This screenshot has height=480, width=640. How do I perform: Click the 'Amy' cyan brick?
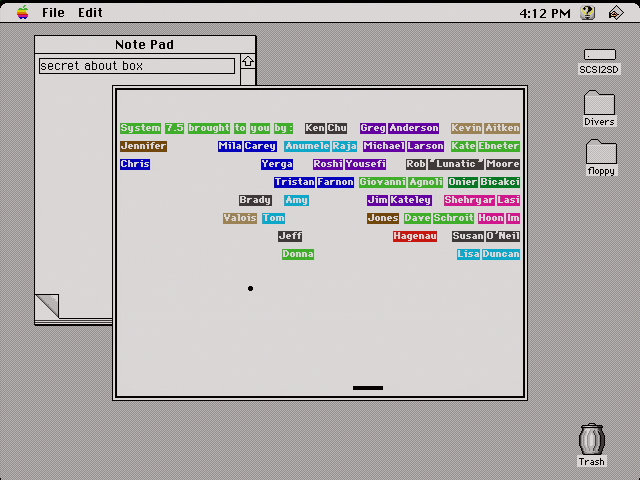(296, 200)
